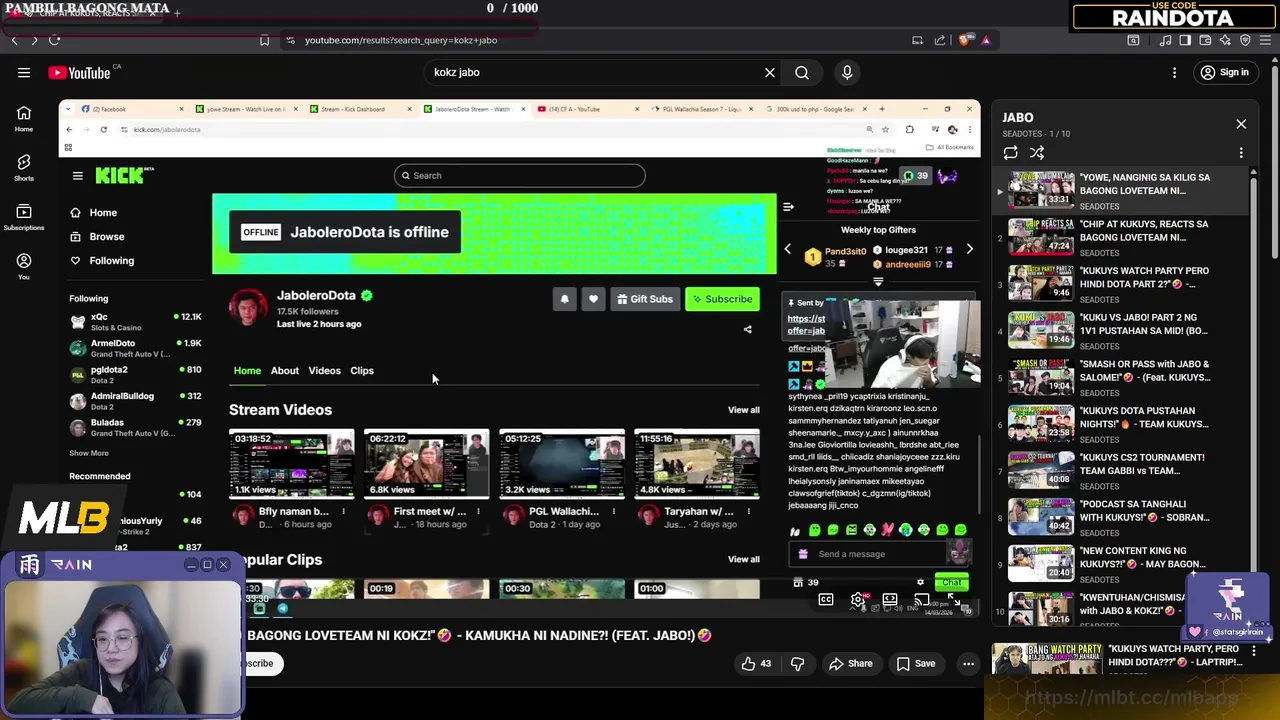Play KUKUYS CS2 TOURNAMENT playlist item

pos(1121,470)
